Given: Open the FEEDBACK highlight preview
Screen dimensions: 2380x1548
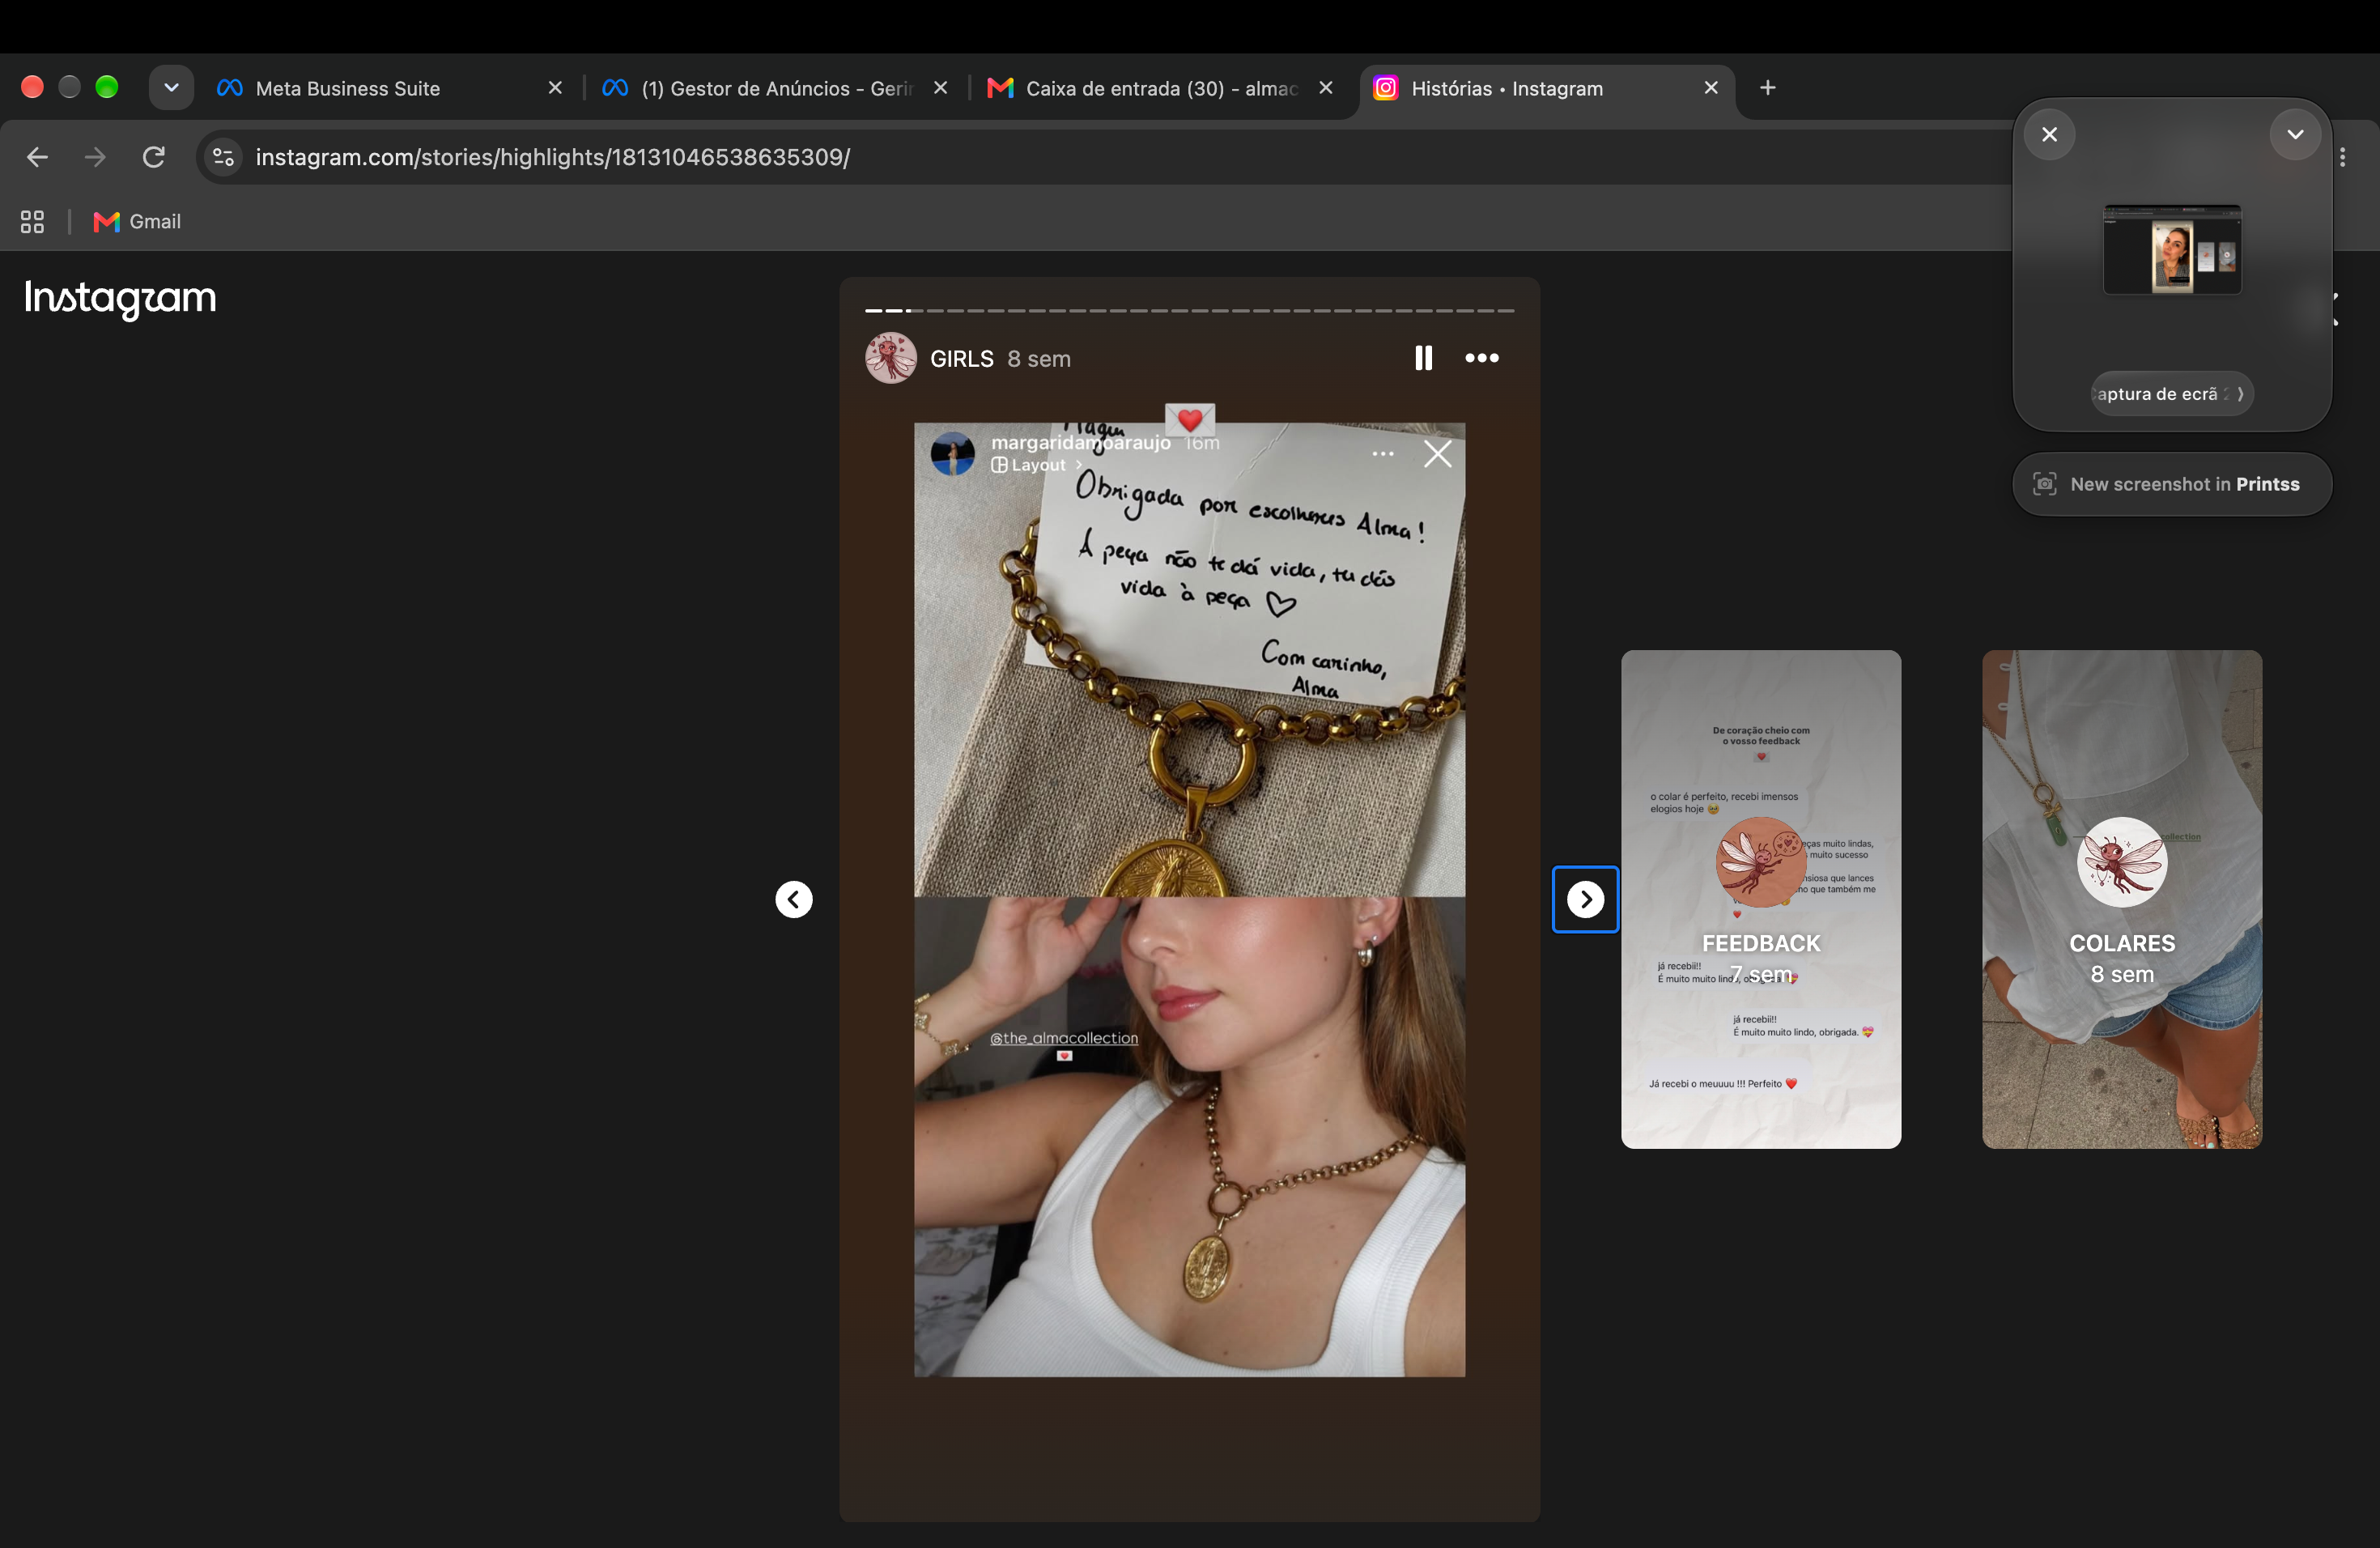Looking at the screenshot, I should [1761, 899].
